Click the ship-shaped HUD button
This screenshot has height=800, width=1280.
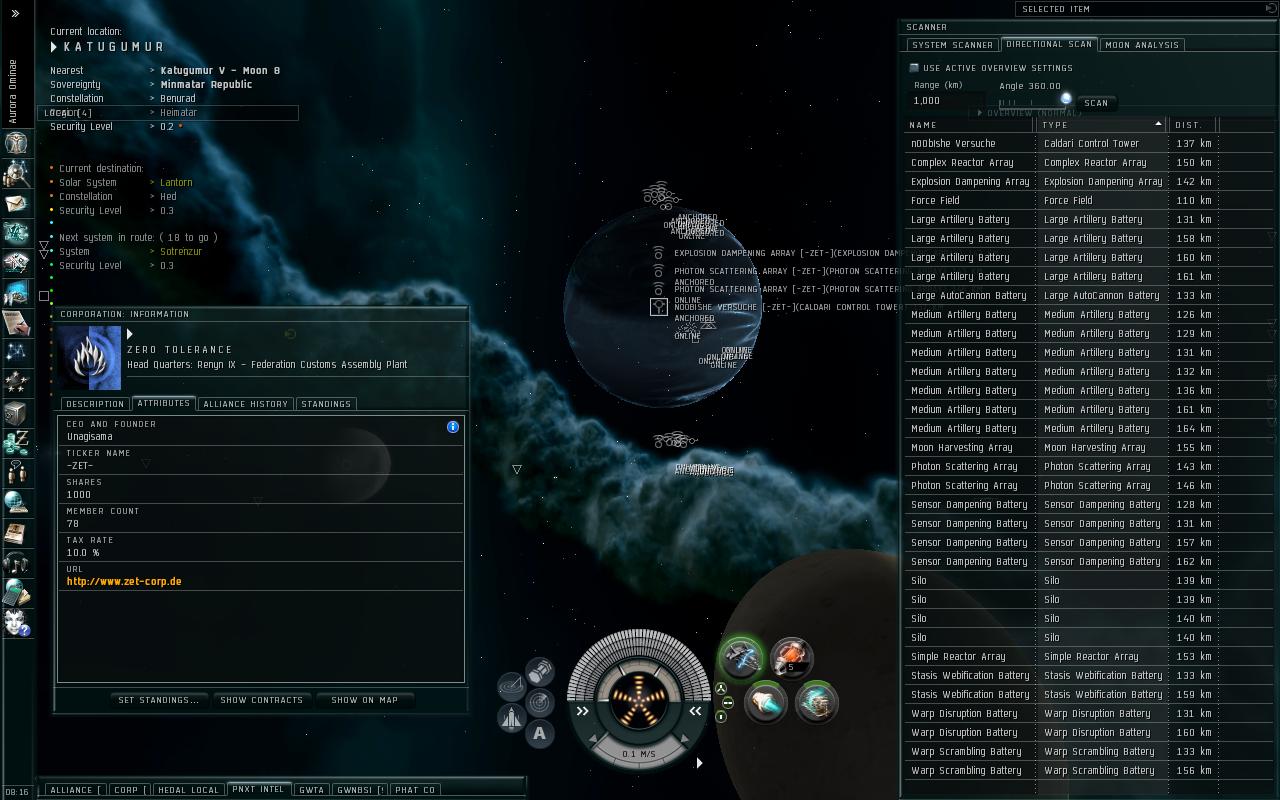(511, 718)
